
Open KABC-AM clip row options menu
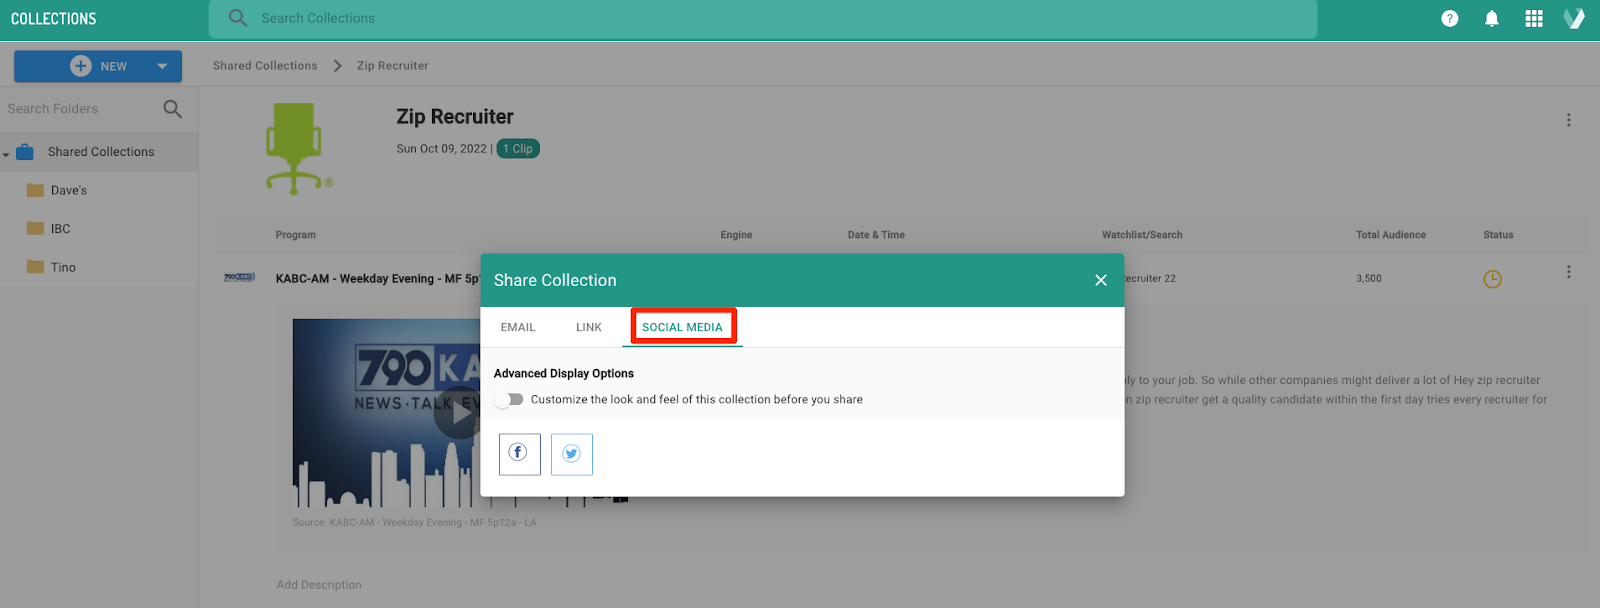[1568, 272]
